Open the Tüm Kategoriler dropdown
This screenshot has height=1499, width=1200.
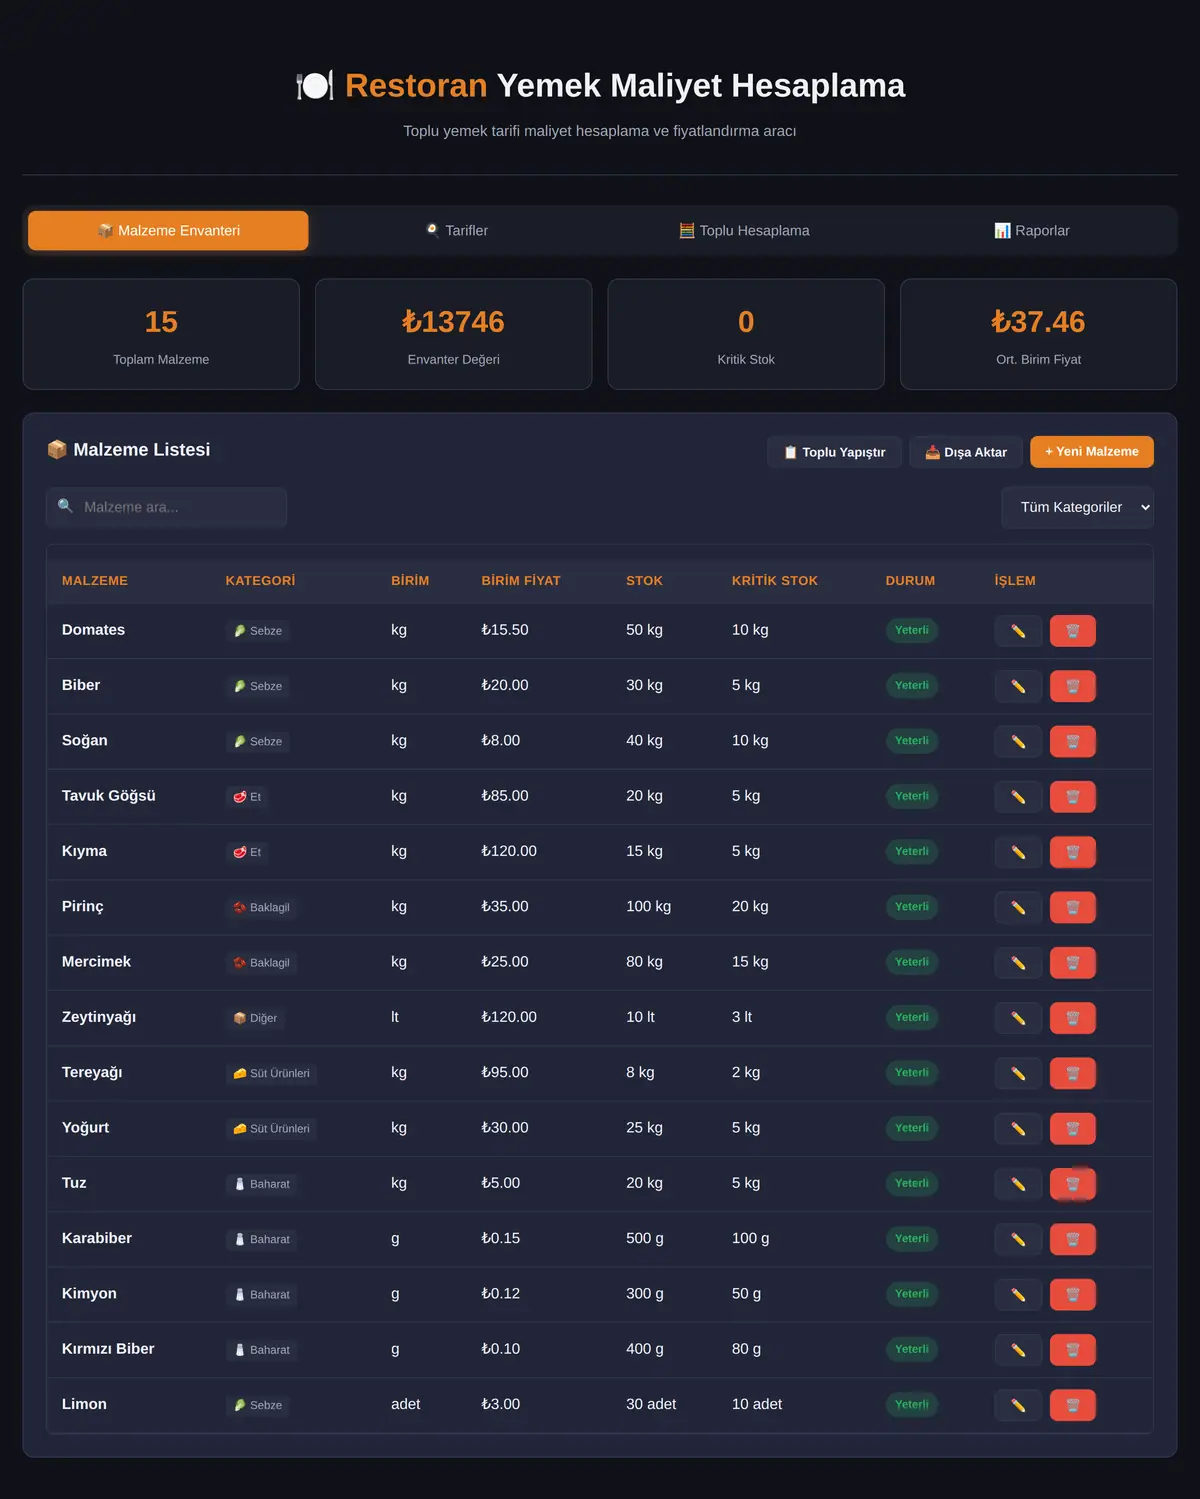[x=1077, y=507]
